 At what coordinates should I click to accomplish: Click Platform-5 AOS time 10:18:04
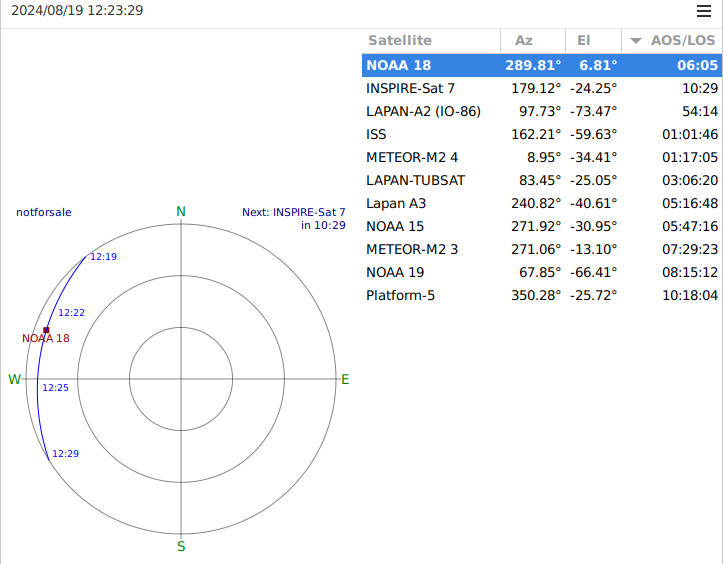690,296
